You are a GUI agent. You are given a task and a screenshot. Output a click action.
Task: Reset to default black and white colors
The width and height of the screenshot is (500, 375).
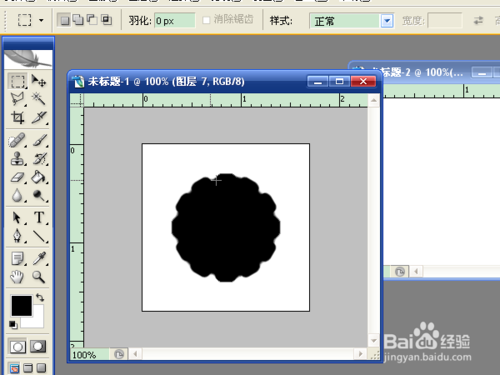13,325
